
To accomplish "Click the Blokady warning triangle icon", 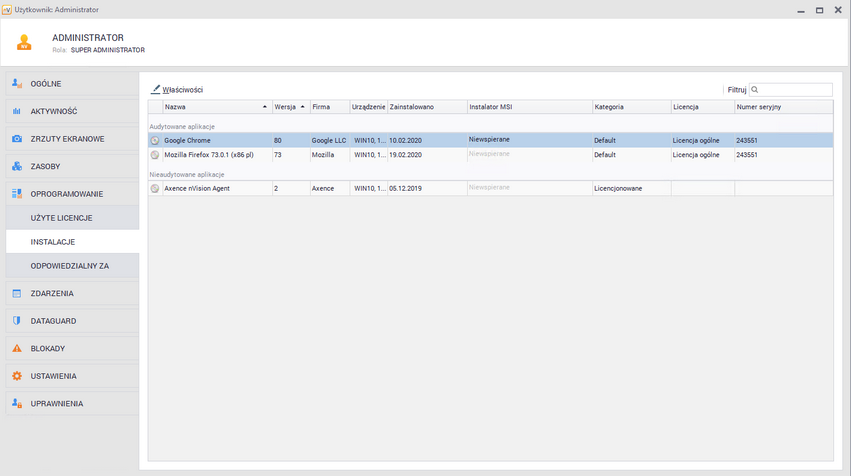I will coord(17,349).
